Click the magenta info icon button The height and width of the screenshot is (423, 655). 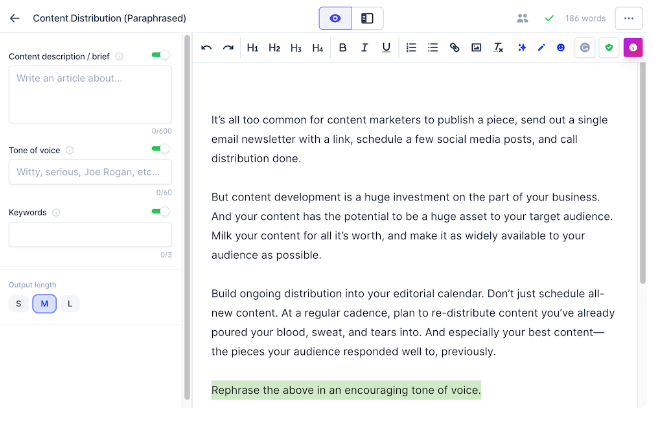click(x=633, y=48)
